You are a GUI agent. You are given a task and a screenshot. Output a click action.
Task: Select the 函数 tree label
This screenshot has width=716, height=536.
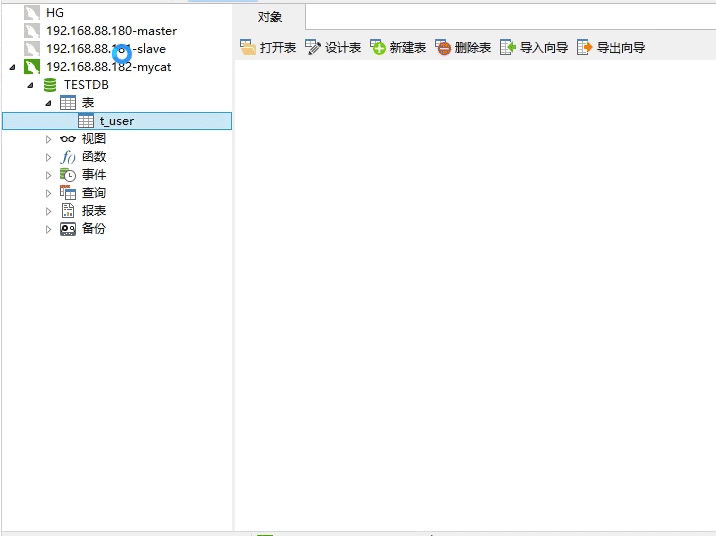click(x=94, y=157)
